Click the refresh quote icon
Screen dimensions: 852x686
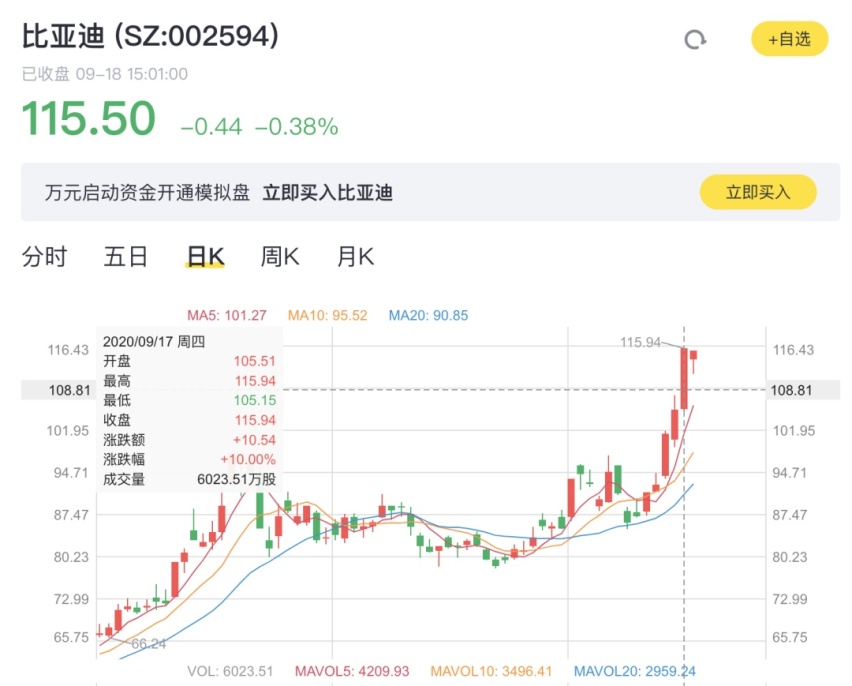695,40
